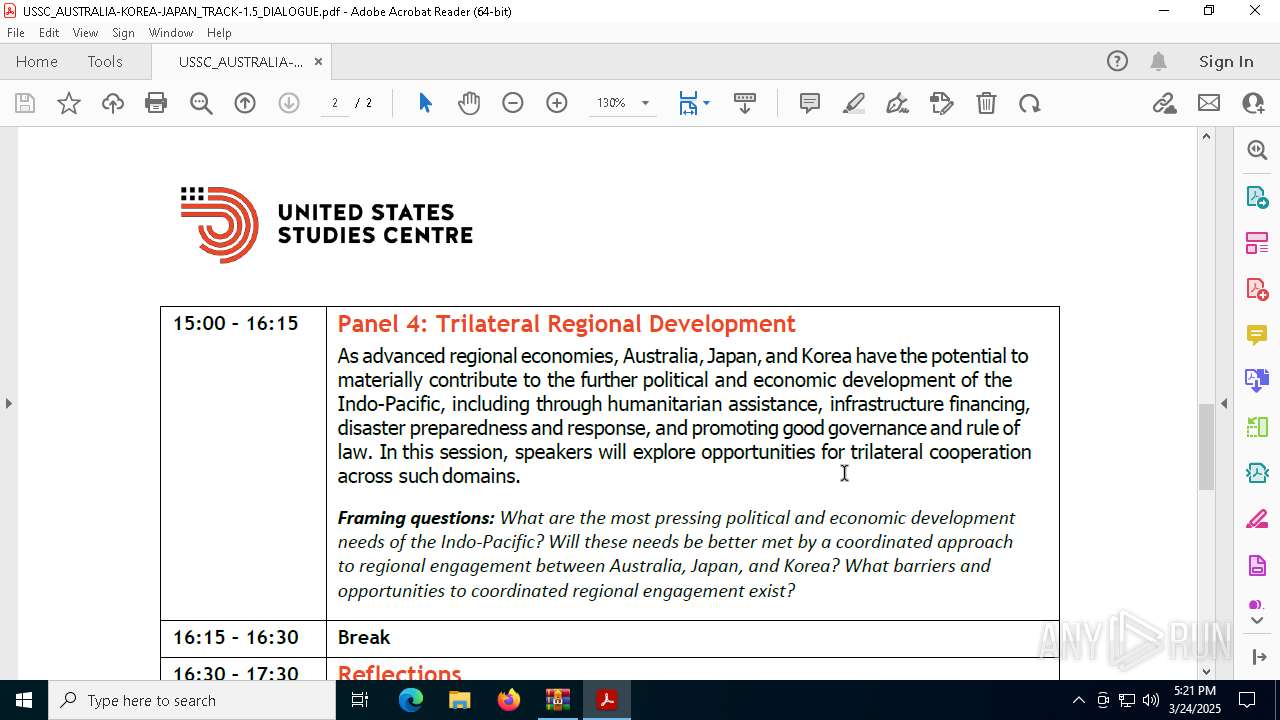Open the edit and stamp tool icon

[942, 103]
